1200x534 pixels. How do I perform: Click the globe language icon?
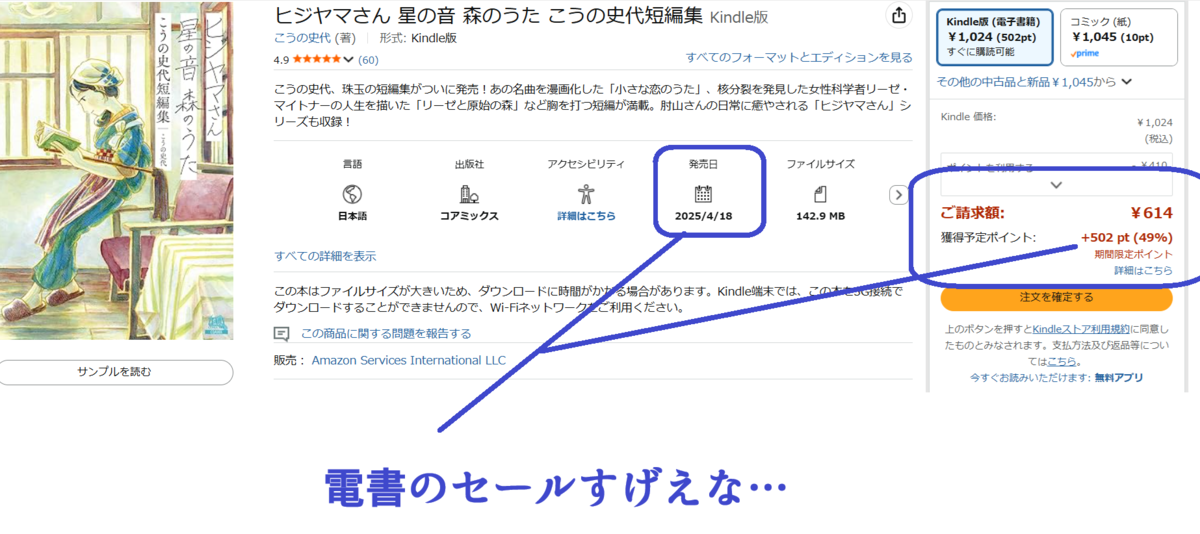click(x=352, y=193)
